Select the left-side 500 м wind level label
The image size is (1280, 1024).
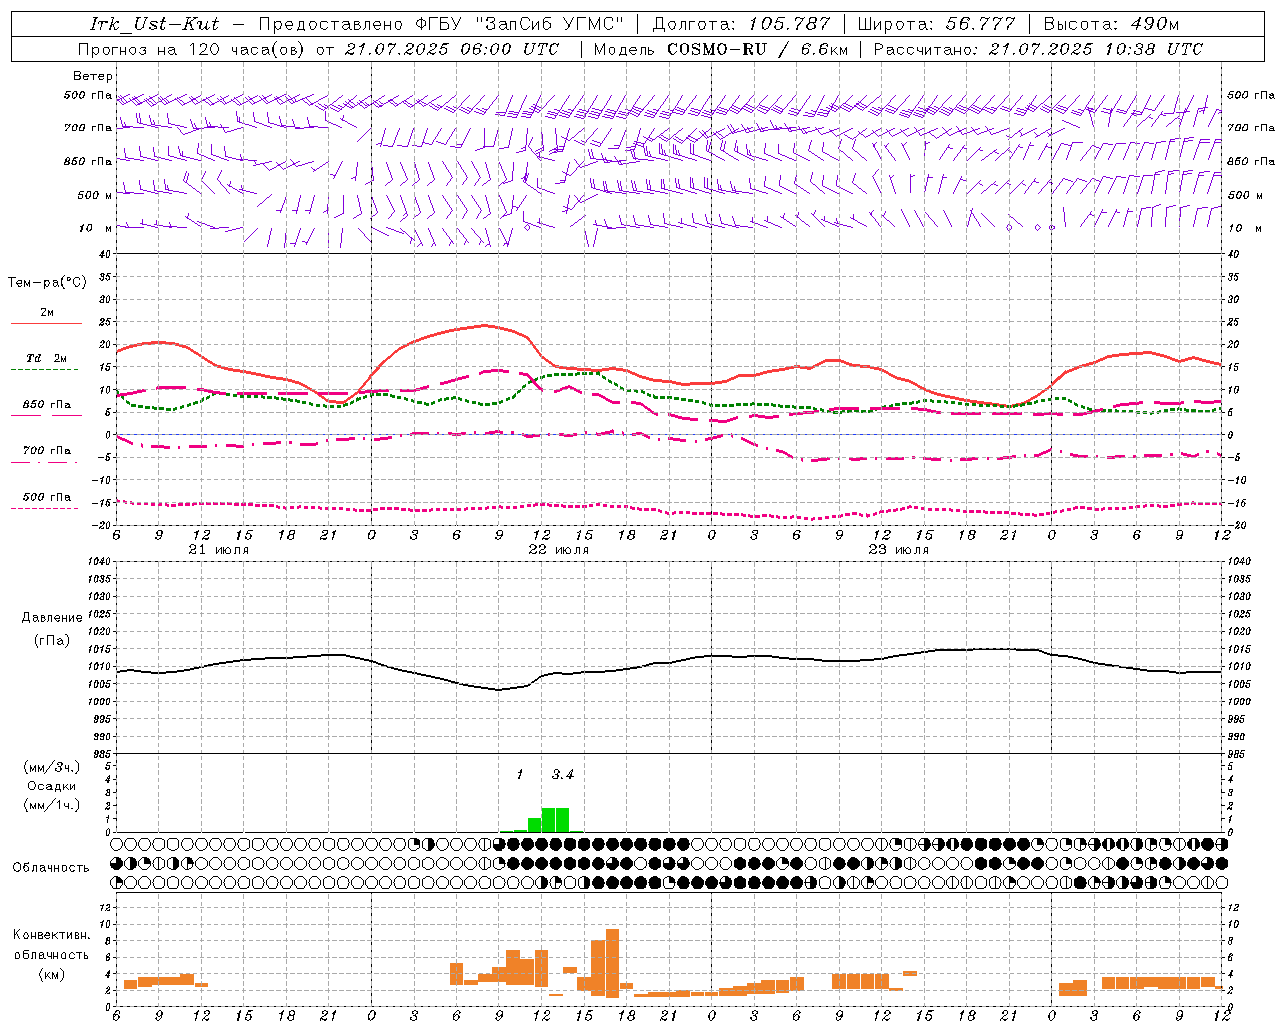click(x=95, y=195)
